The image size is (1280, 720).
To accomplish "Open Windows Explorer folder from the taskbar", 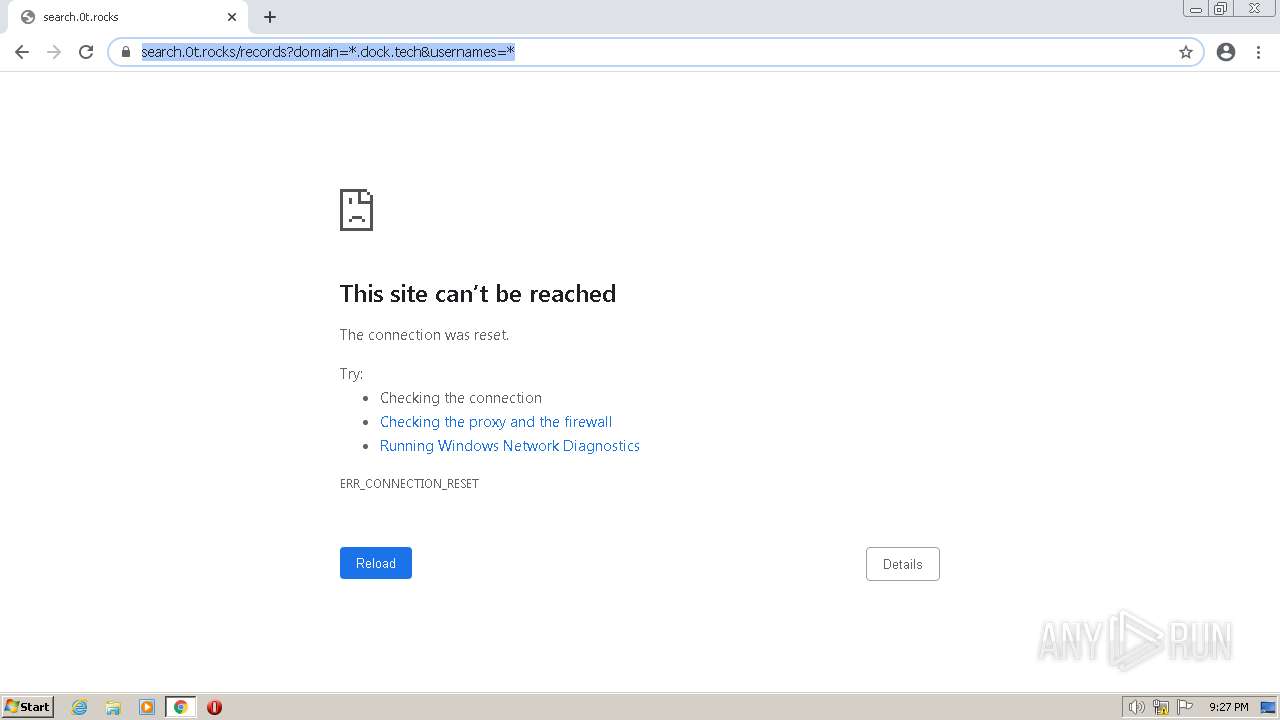I will click(x=113, y=707).
